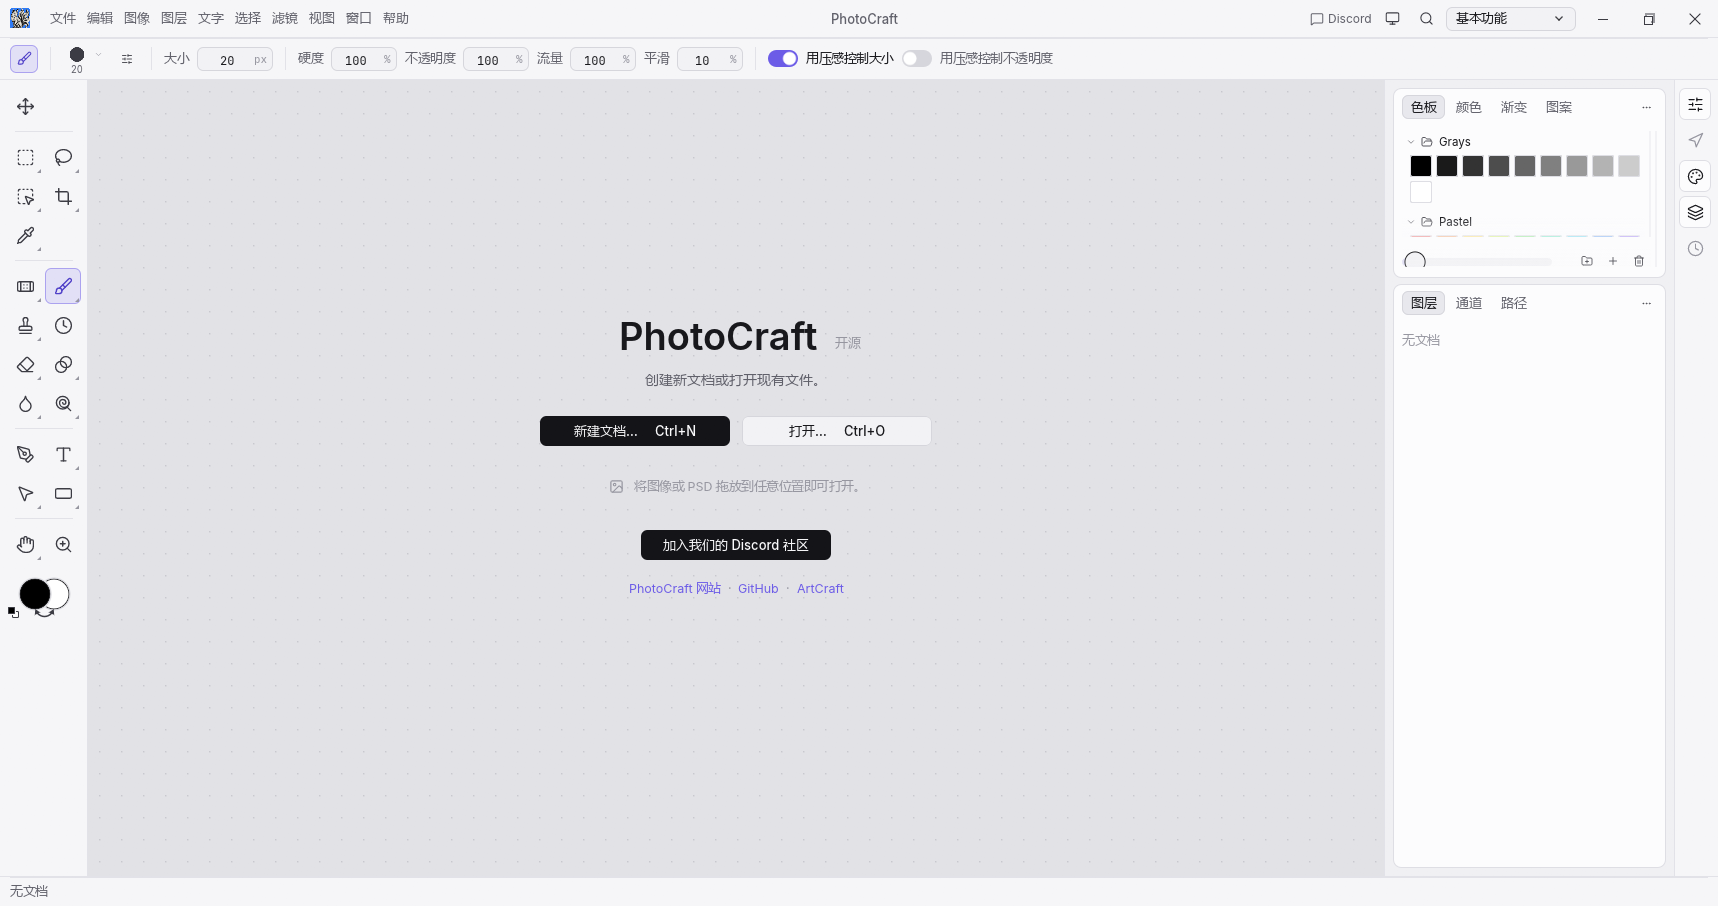Select the rectangular marquee tool
This screenshot has width=1718, height=906.
(26, 157)
